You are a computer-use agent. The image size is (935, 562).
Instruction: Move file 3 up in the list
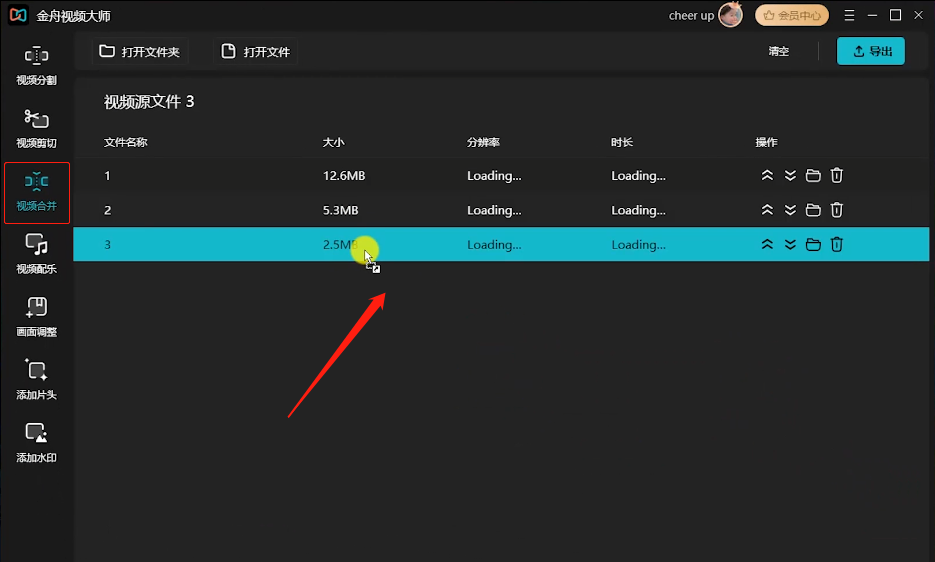click(x=767, y=245)
